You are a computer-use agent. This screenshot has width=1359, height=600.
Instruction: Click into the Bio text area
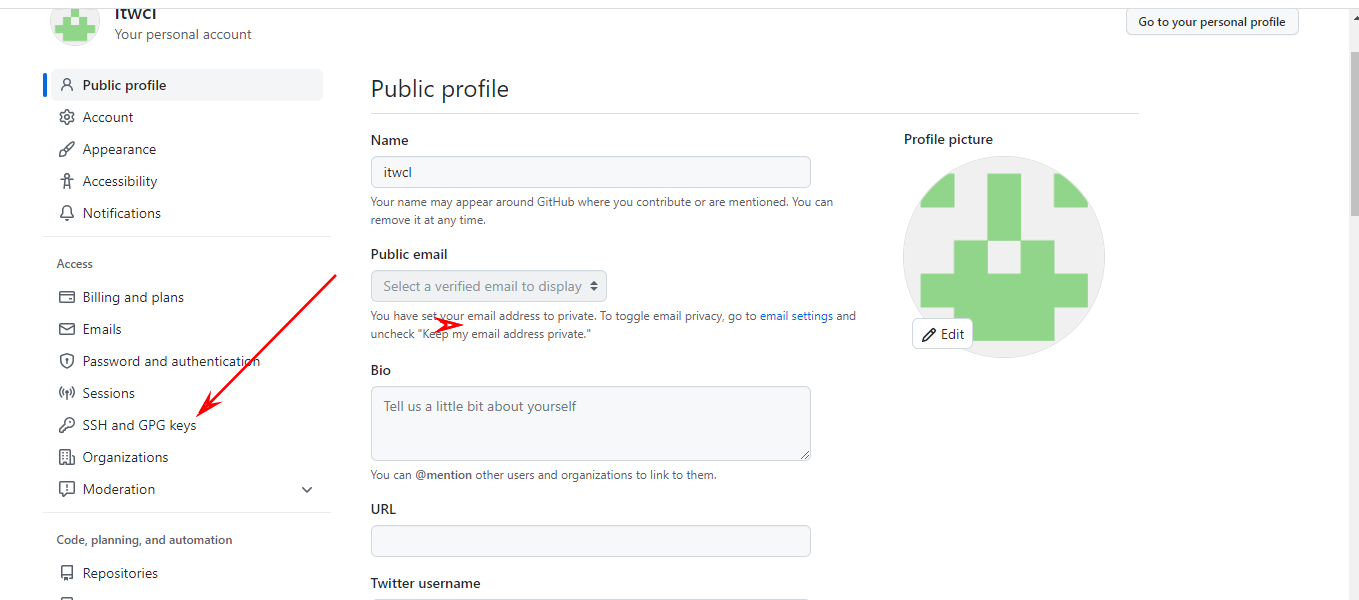tap(590, 423)
